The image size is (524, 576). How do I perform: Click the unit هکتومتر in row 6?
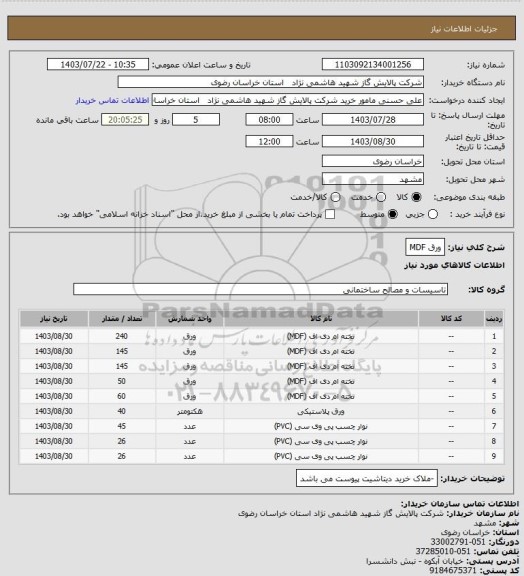coord(190,411)
